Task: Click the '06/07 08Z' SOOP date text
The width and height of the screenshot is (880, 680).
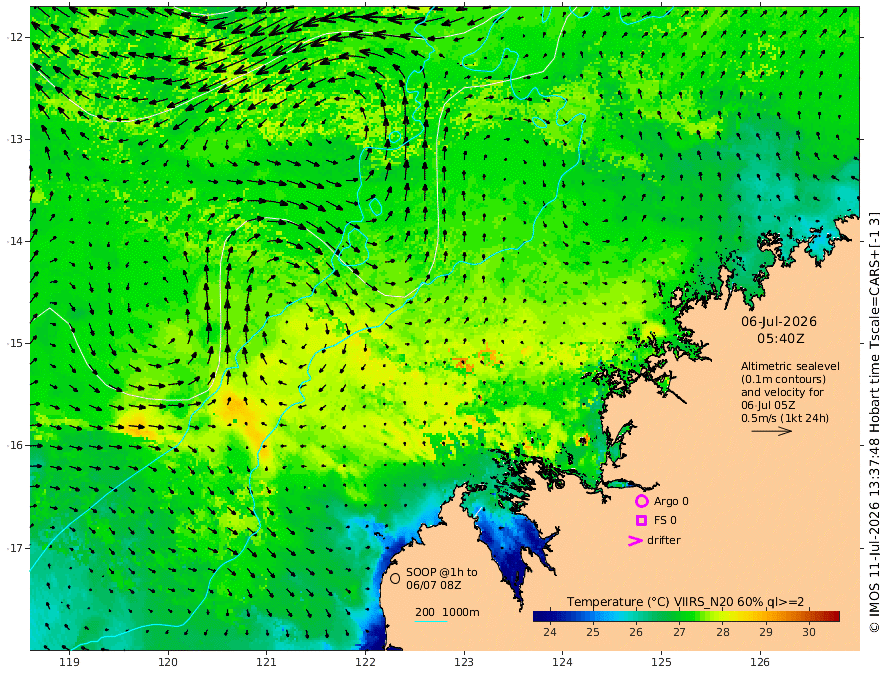Action: [x=434, y=585]
